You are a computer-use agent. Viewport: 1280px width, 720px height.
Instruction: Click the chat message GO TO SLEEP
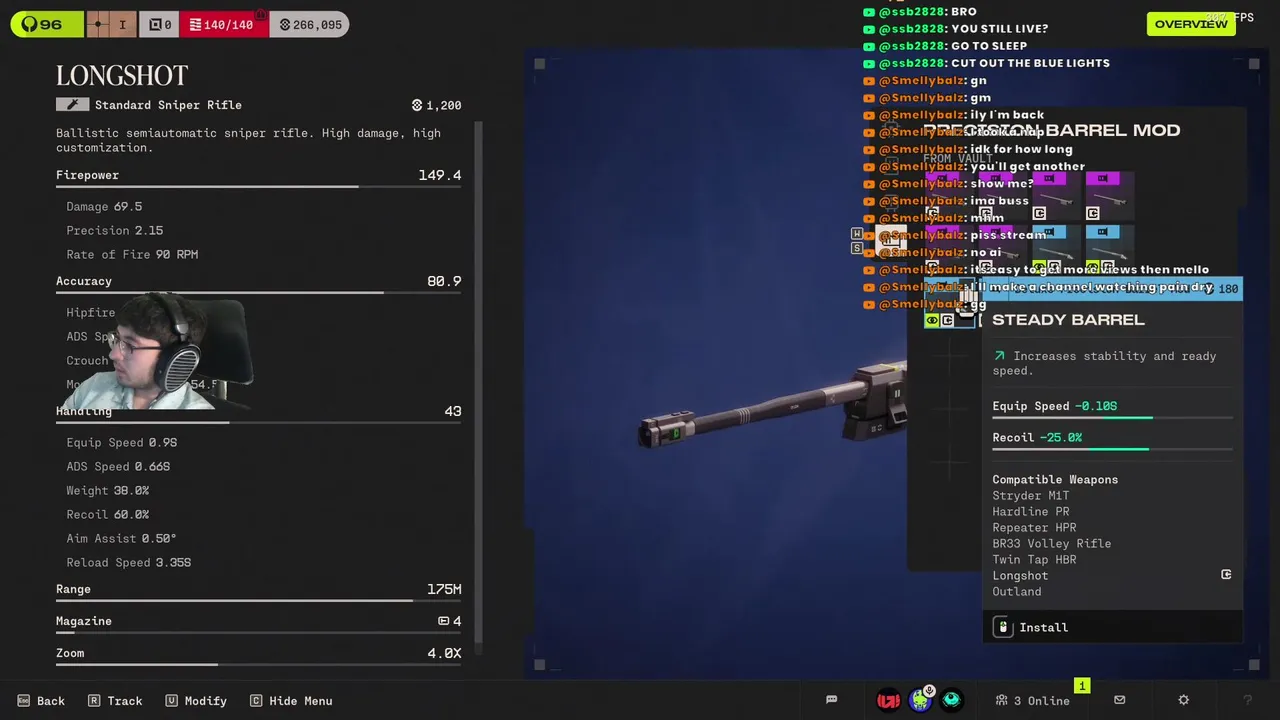989,46
